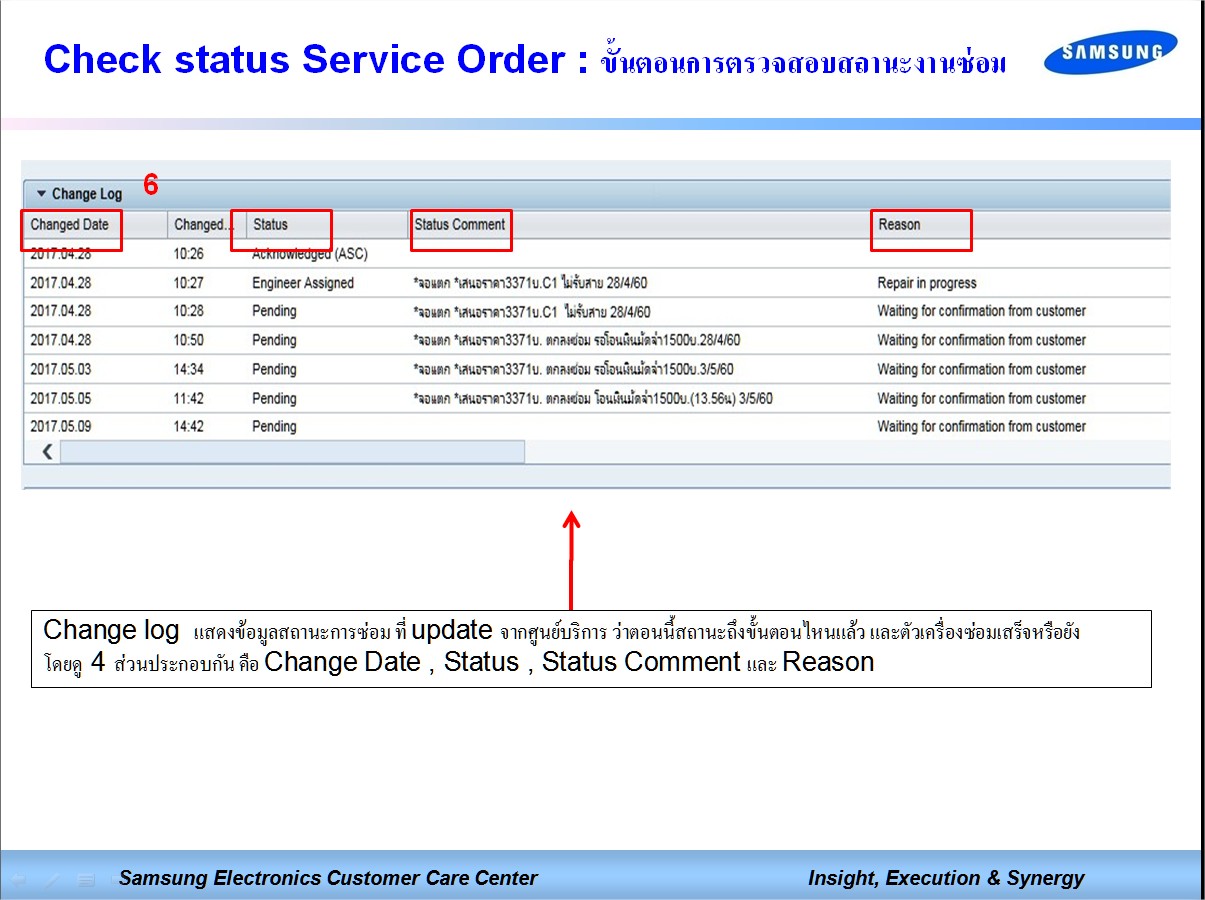Click the Status Comment column header
Image resolution: width=1205 pixels, height=900 pixels.
pyautogui.click(x=460, y=225)
